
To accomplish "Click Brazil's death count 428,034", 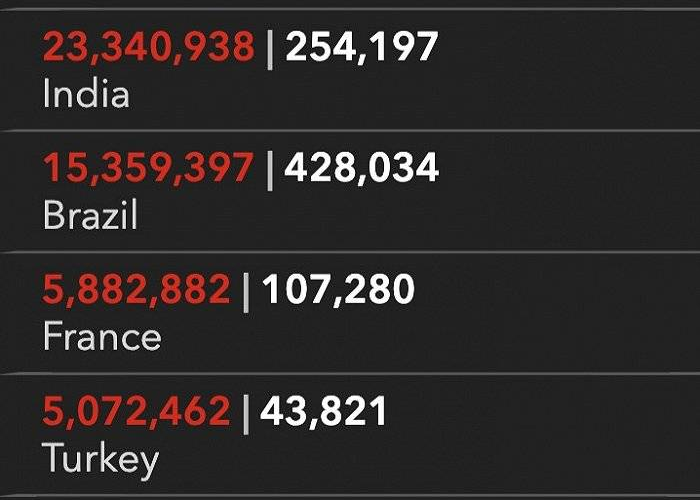I will pos(362,168).
